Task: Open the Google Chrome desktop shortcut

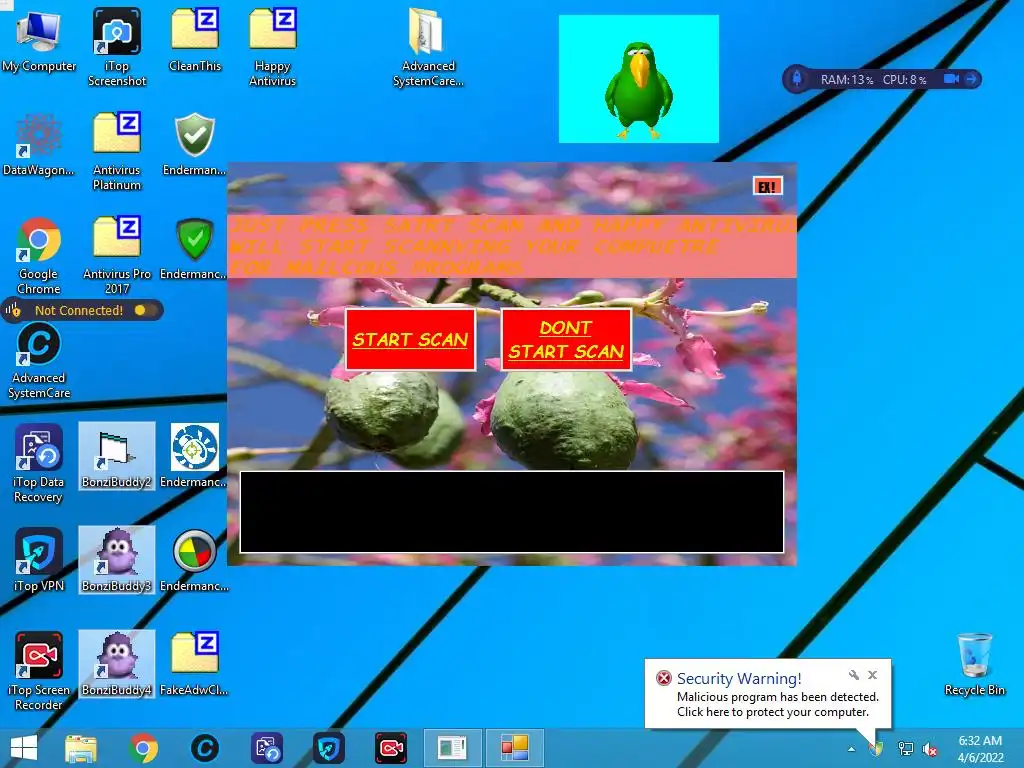Action: tap(39, 255)
